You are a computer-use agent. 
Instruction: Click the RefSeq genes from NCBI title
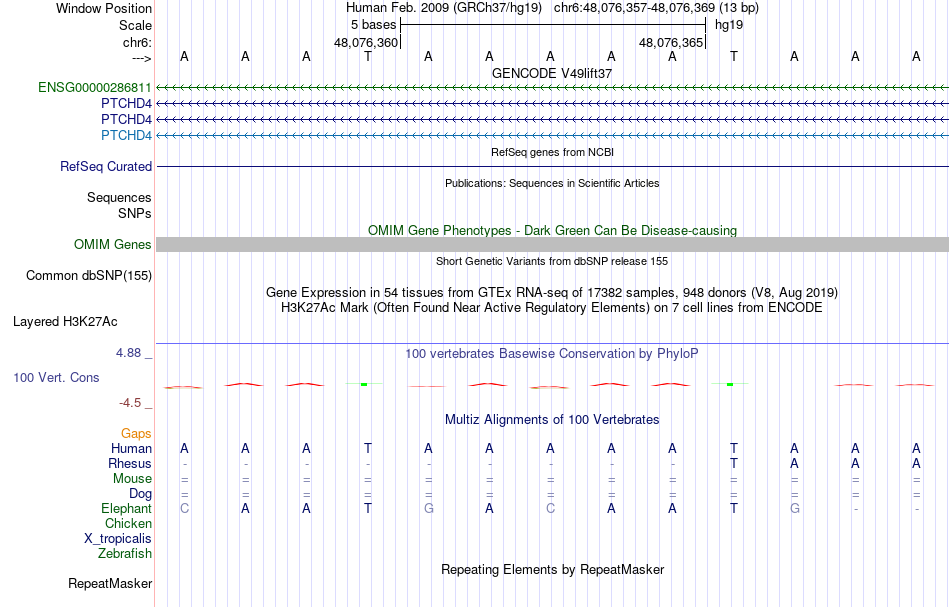click(x=553, y=152)
